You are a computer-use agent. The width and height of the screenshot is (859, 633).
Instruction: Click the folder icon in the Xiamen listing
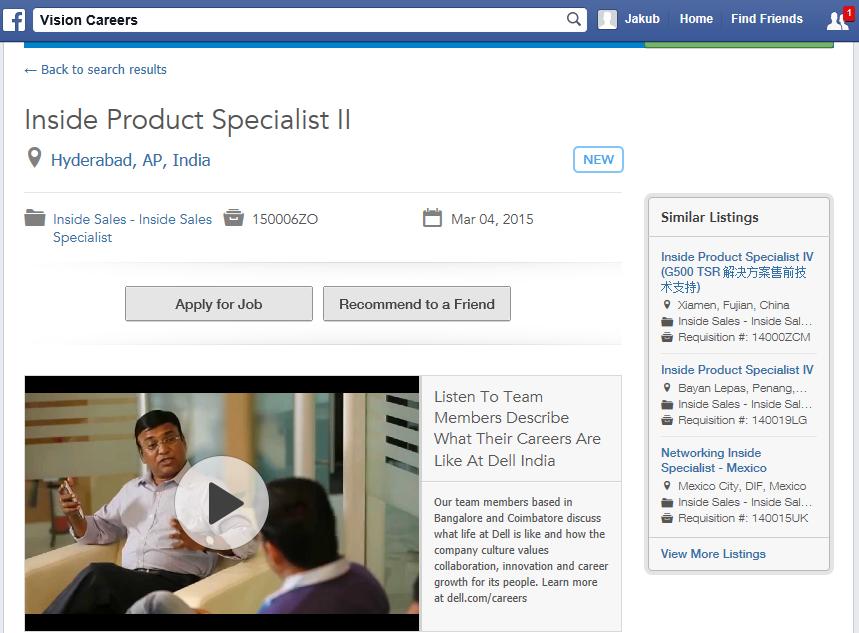(x=667, y=321)
